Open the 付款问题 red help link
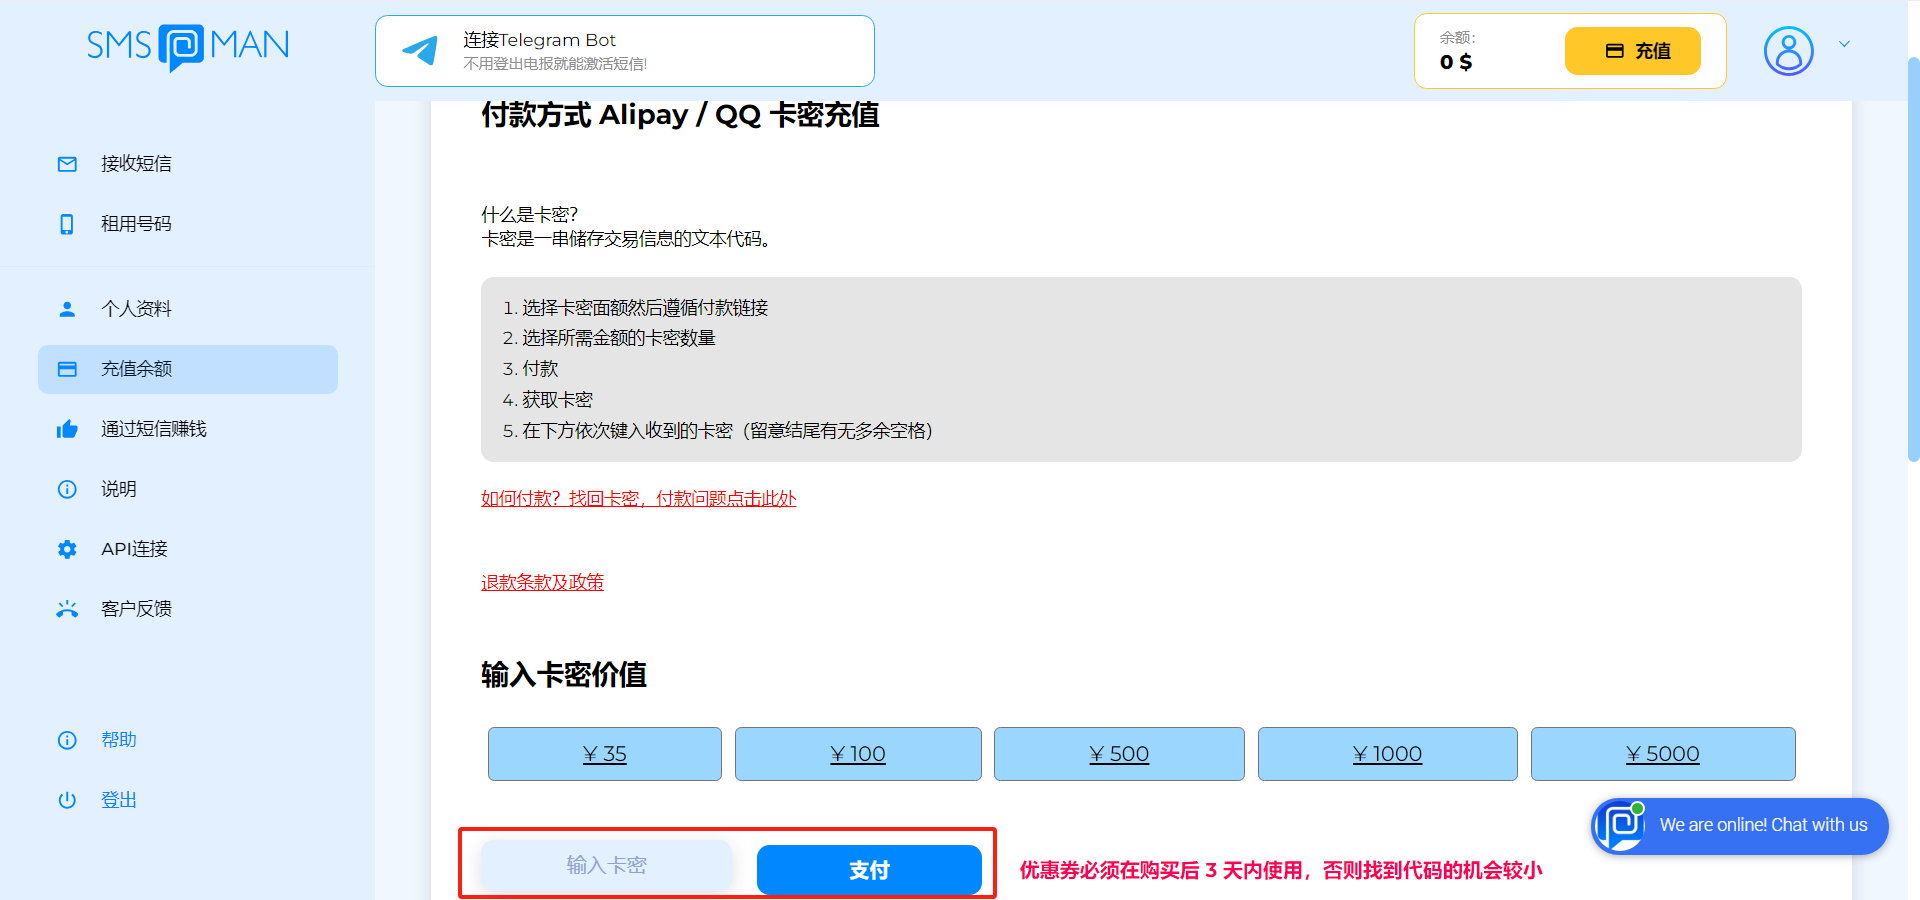Image resolution: width=1920 pixels, height=900 pixels. (638, 497)
